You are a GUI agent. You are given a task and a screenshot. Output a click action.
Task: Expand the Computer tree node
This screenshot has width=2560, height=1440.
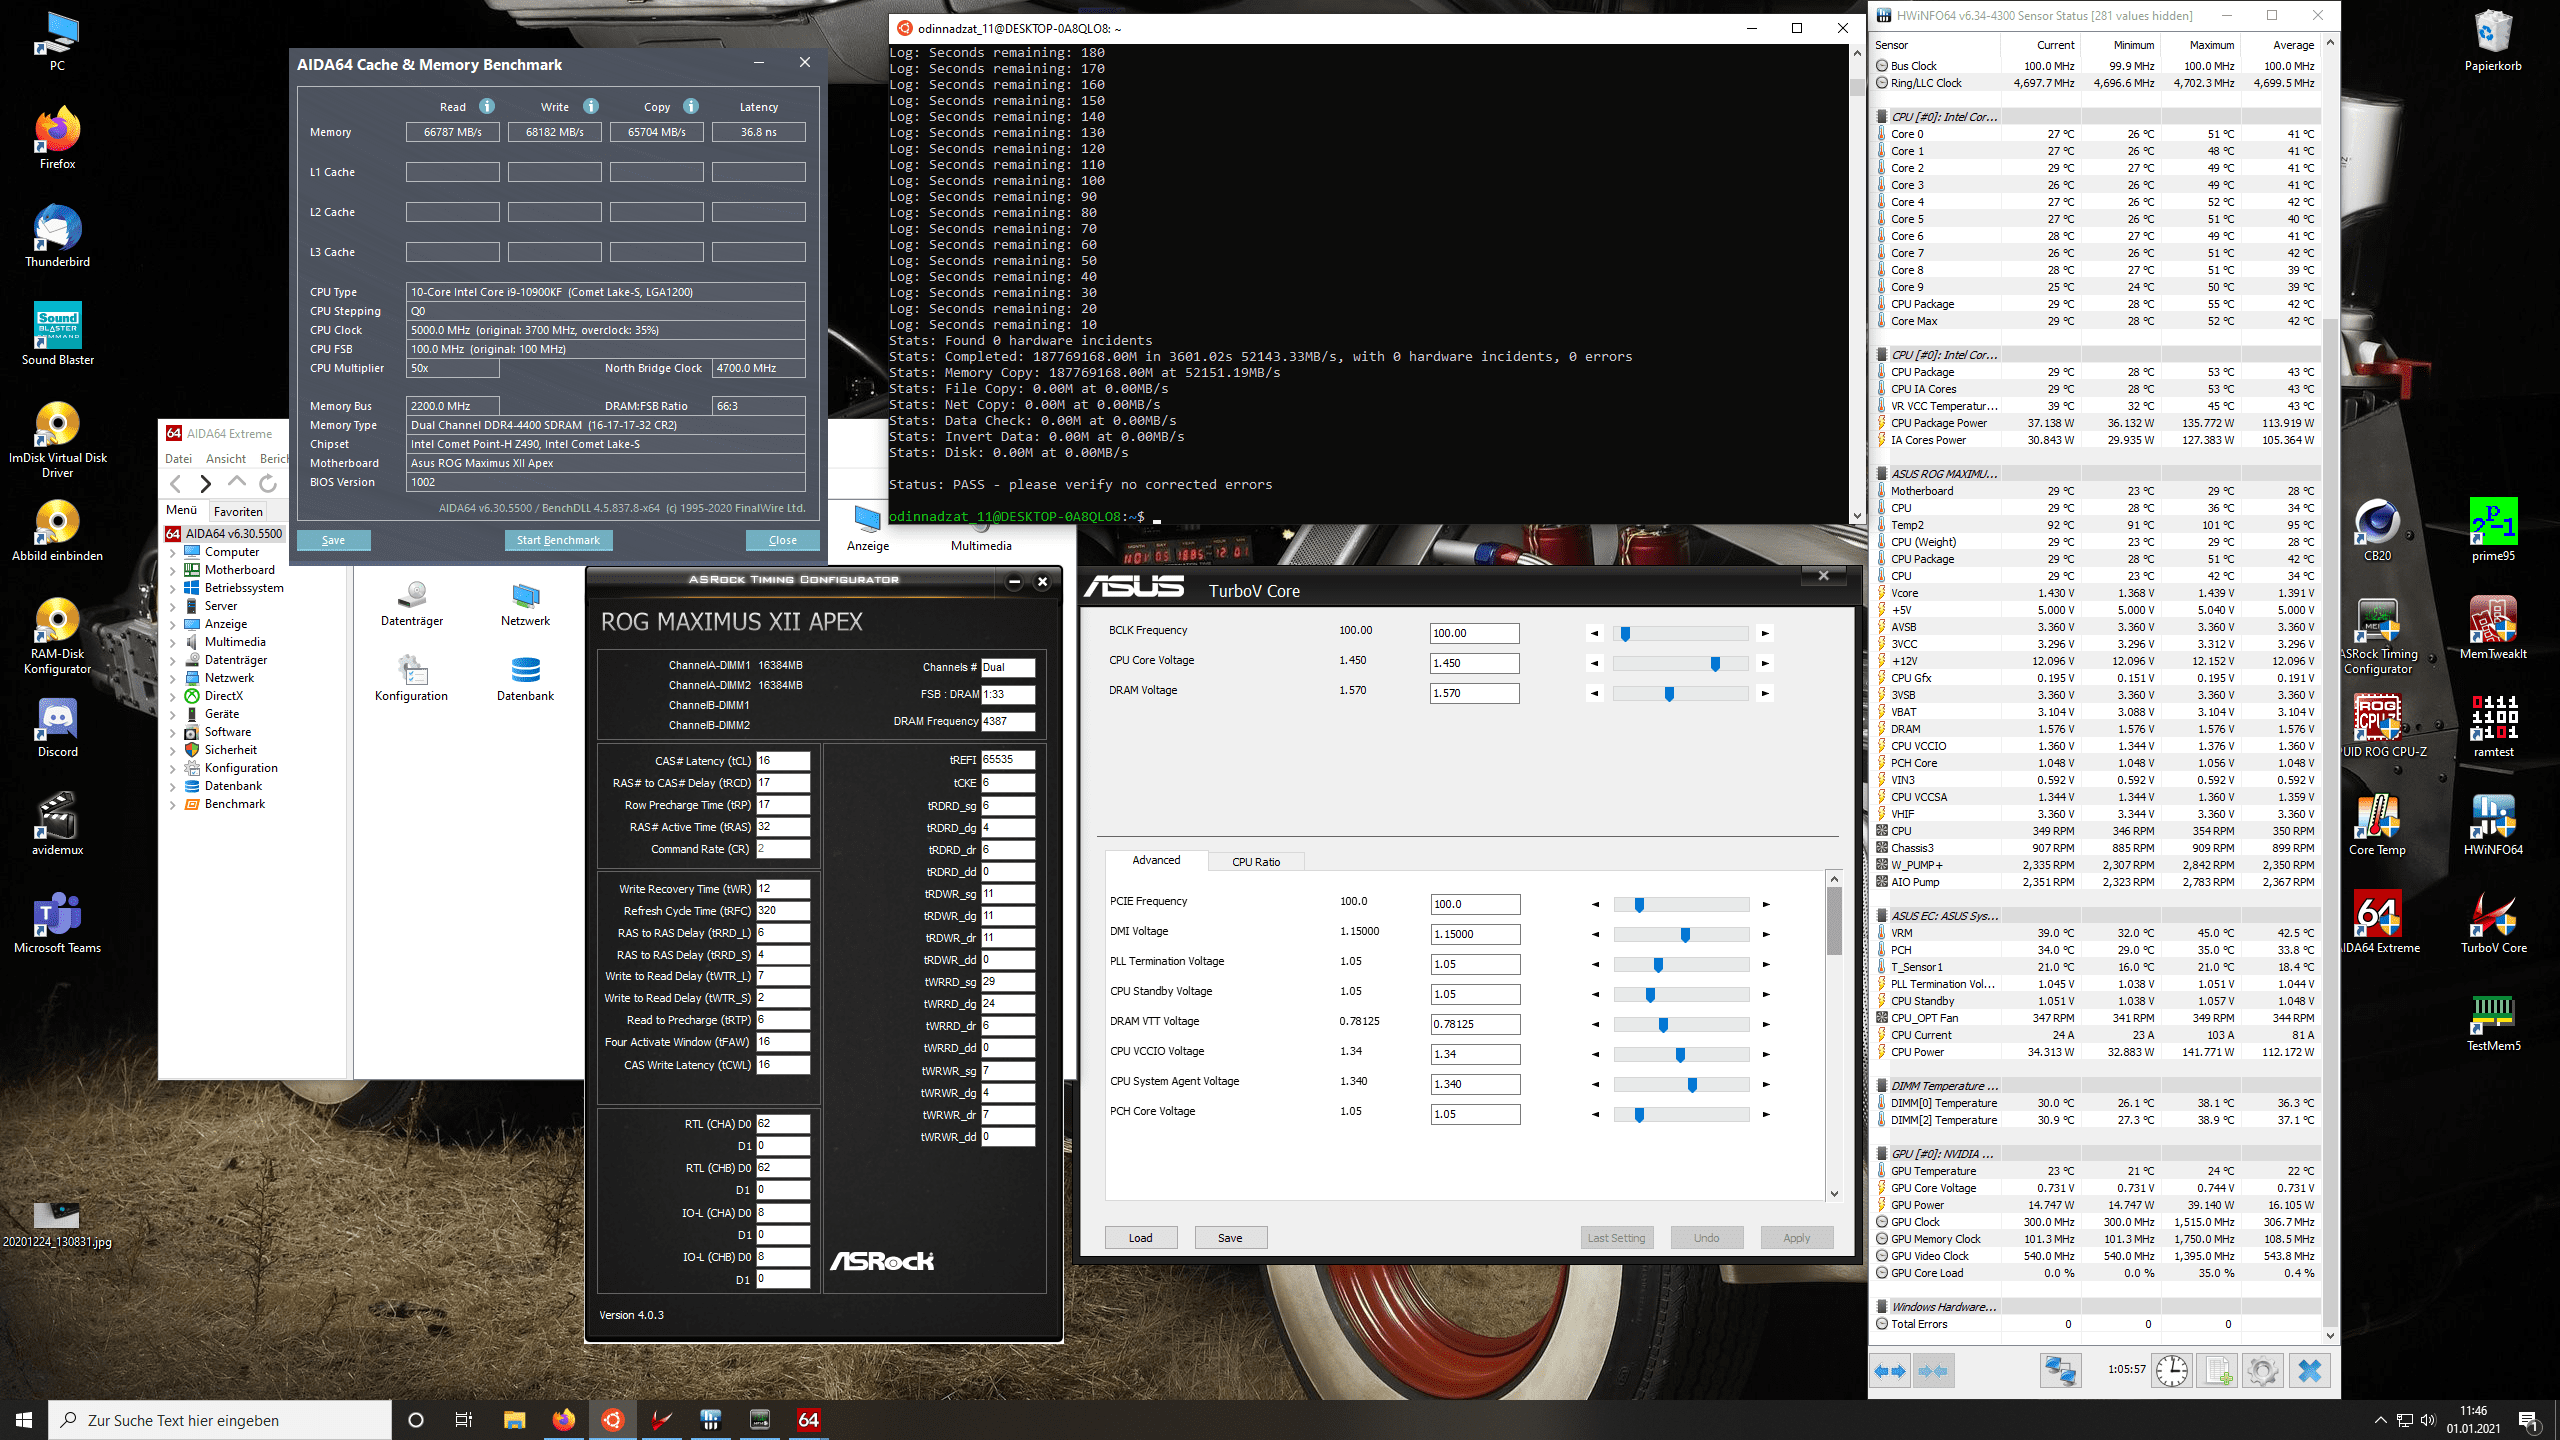[173, 552]
